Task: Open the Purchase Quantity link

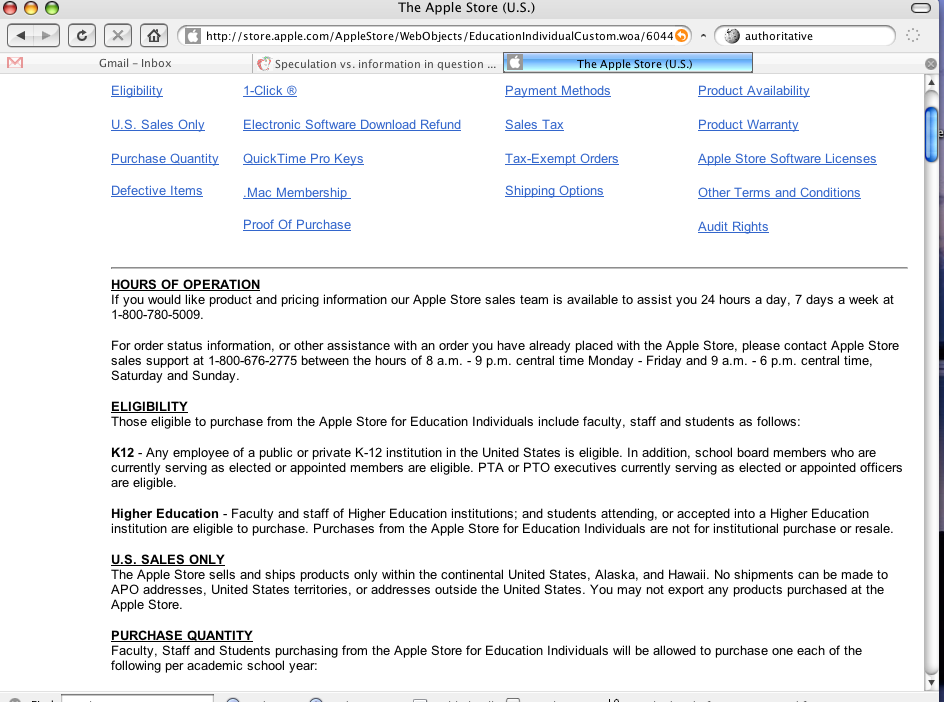Action: pos(164,159)
